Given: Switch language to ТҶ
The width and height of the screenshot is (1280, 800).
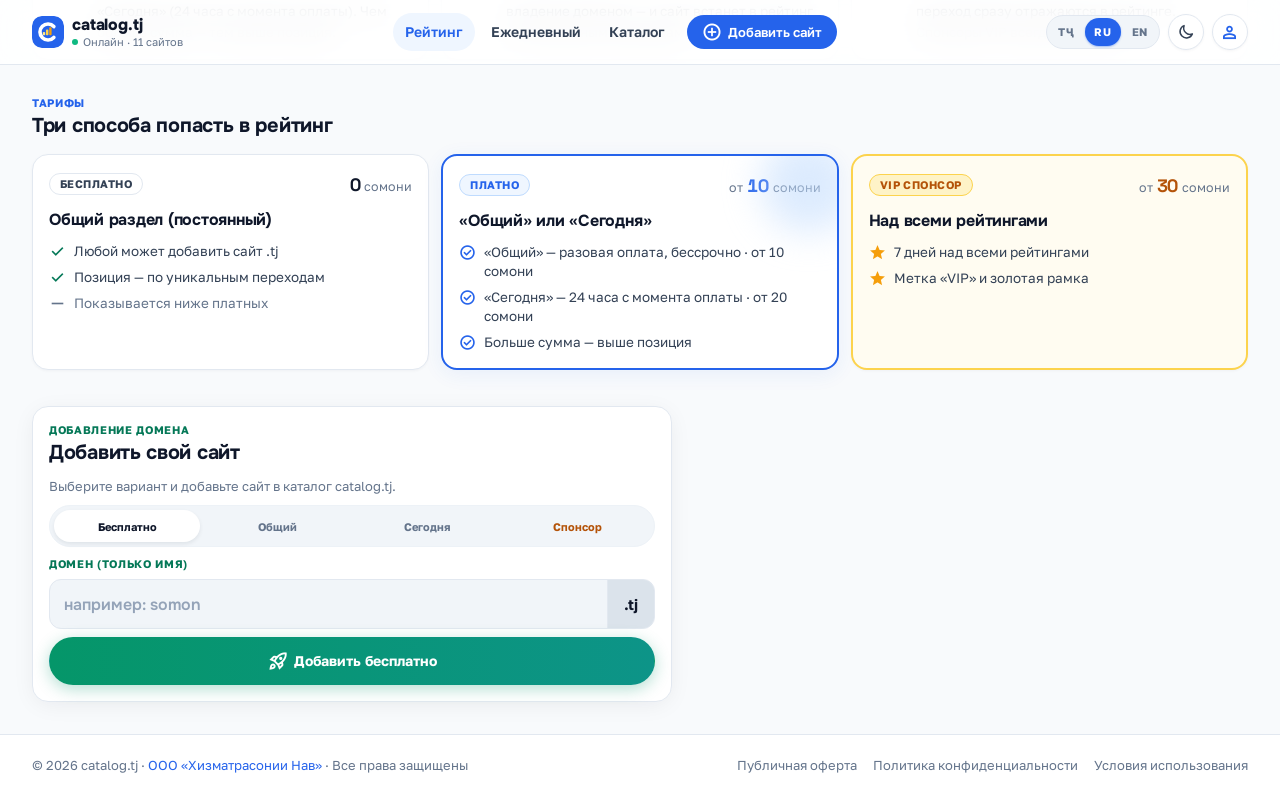Looking at the screenshot, I should tap(1066, 32).
